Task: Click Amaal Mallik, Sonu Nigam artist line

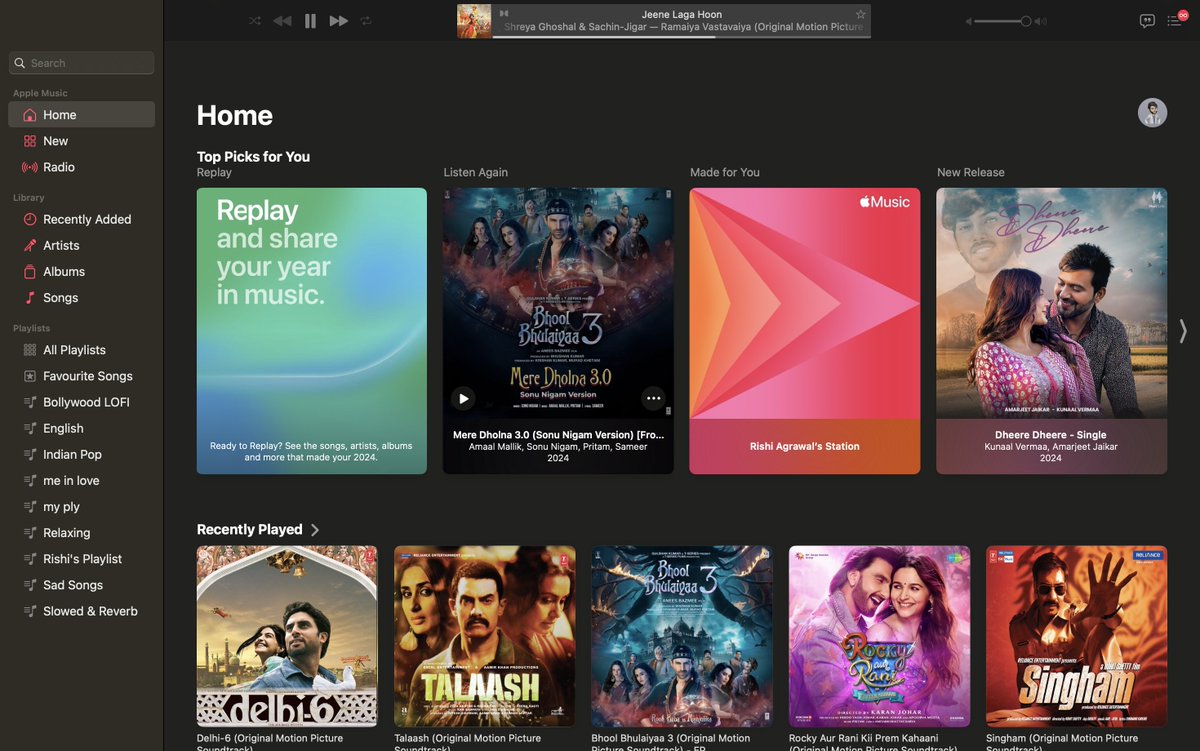Action: click(558, 447)
